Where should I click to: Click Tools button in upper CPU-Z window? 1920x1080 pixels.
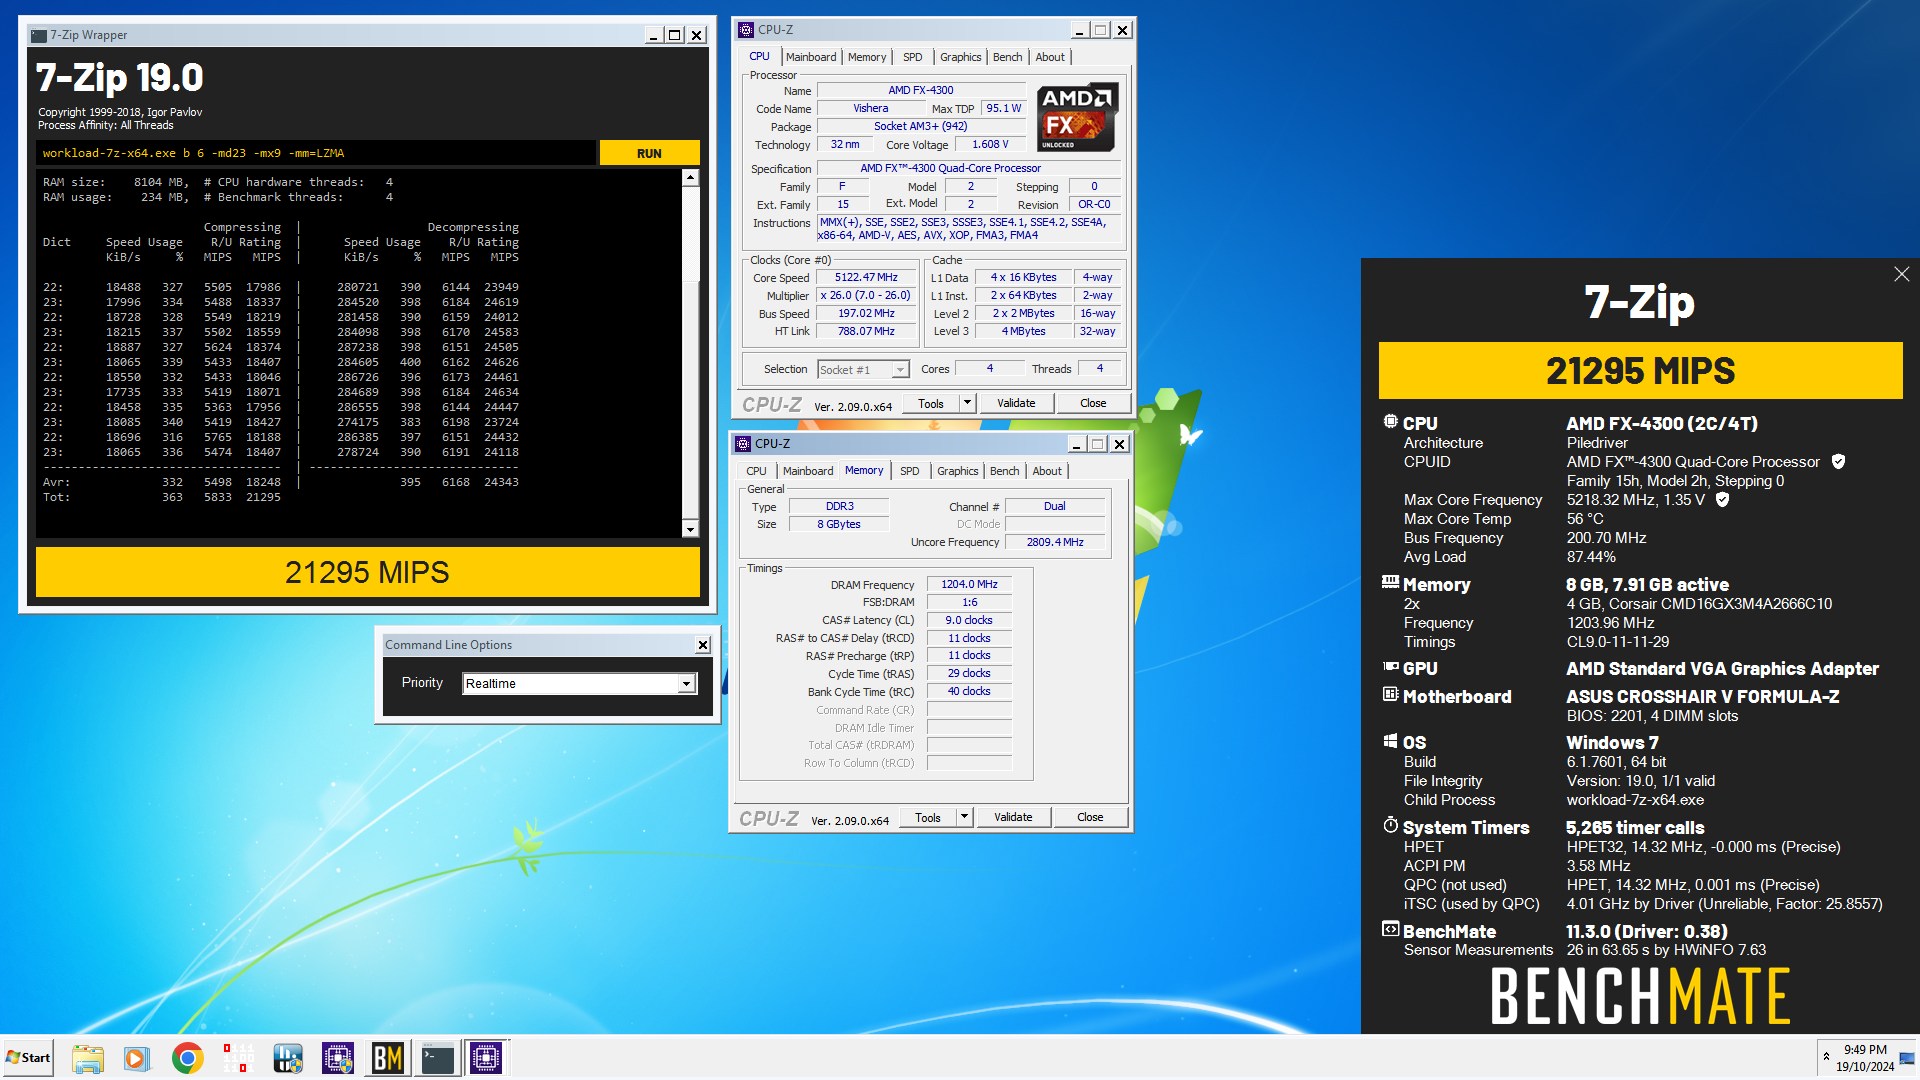[931, 403]
